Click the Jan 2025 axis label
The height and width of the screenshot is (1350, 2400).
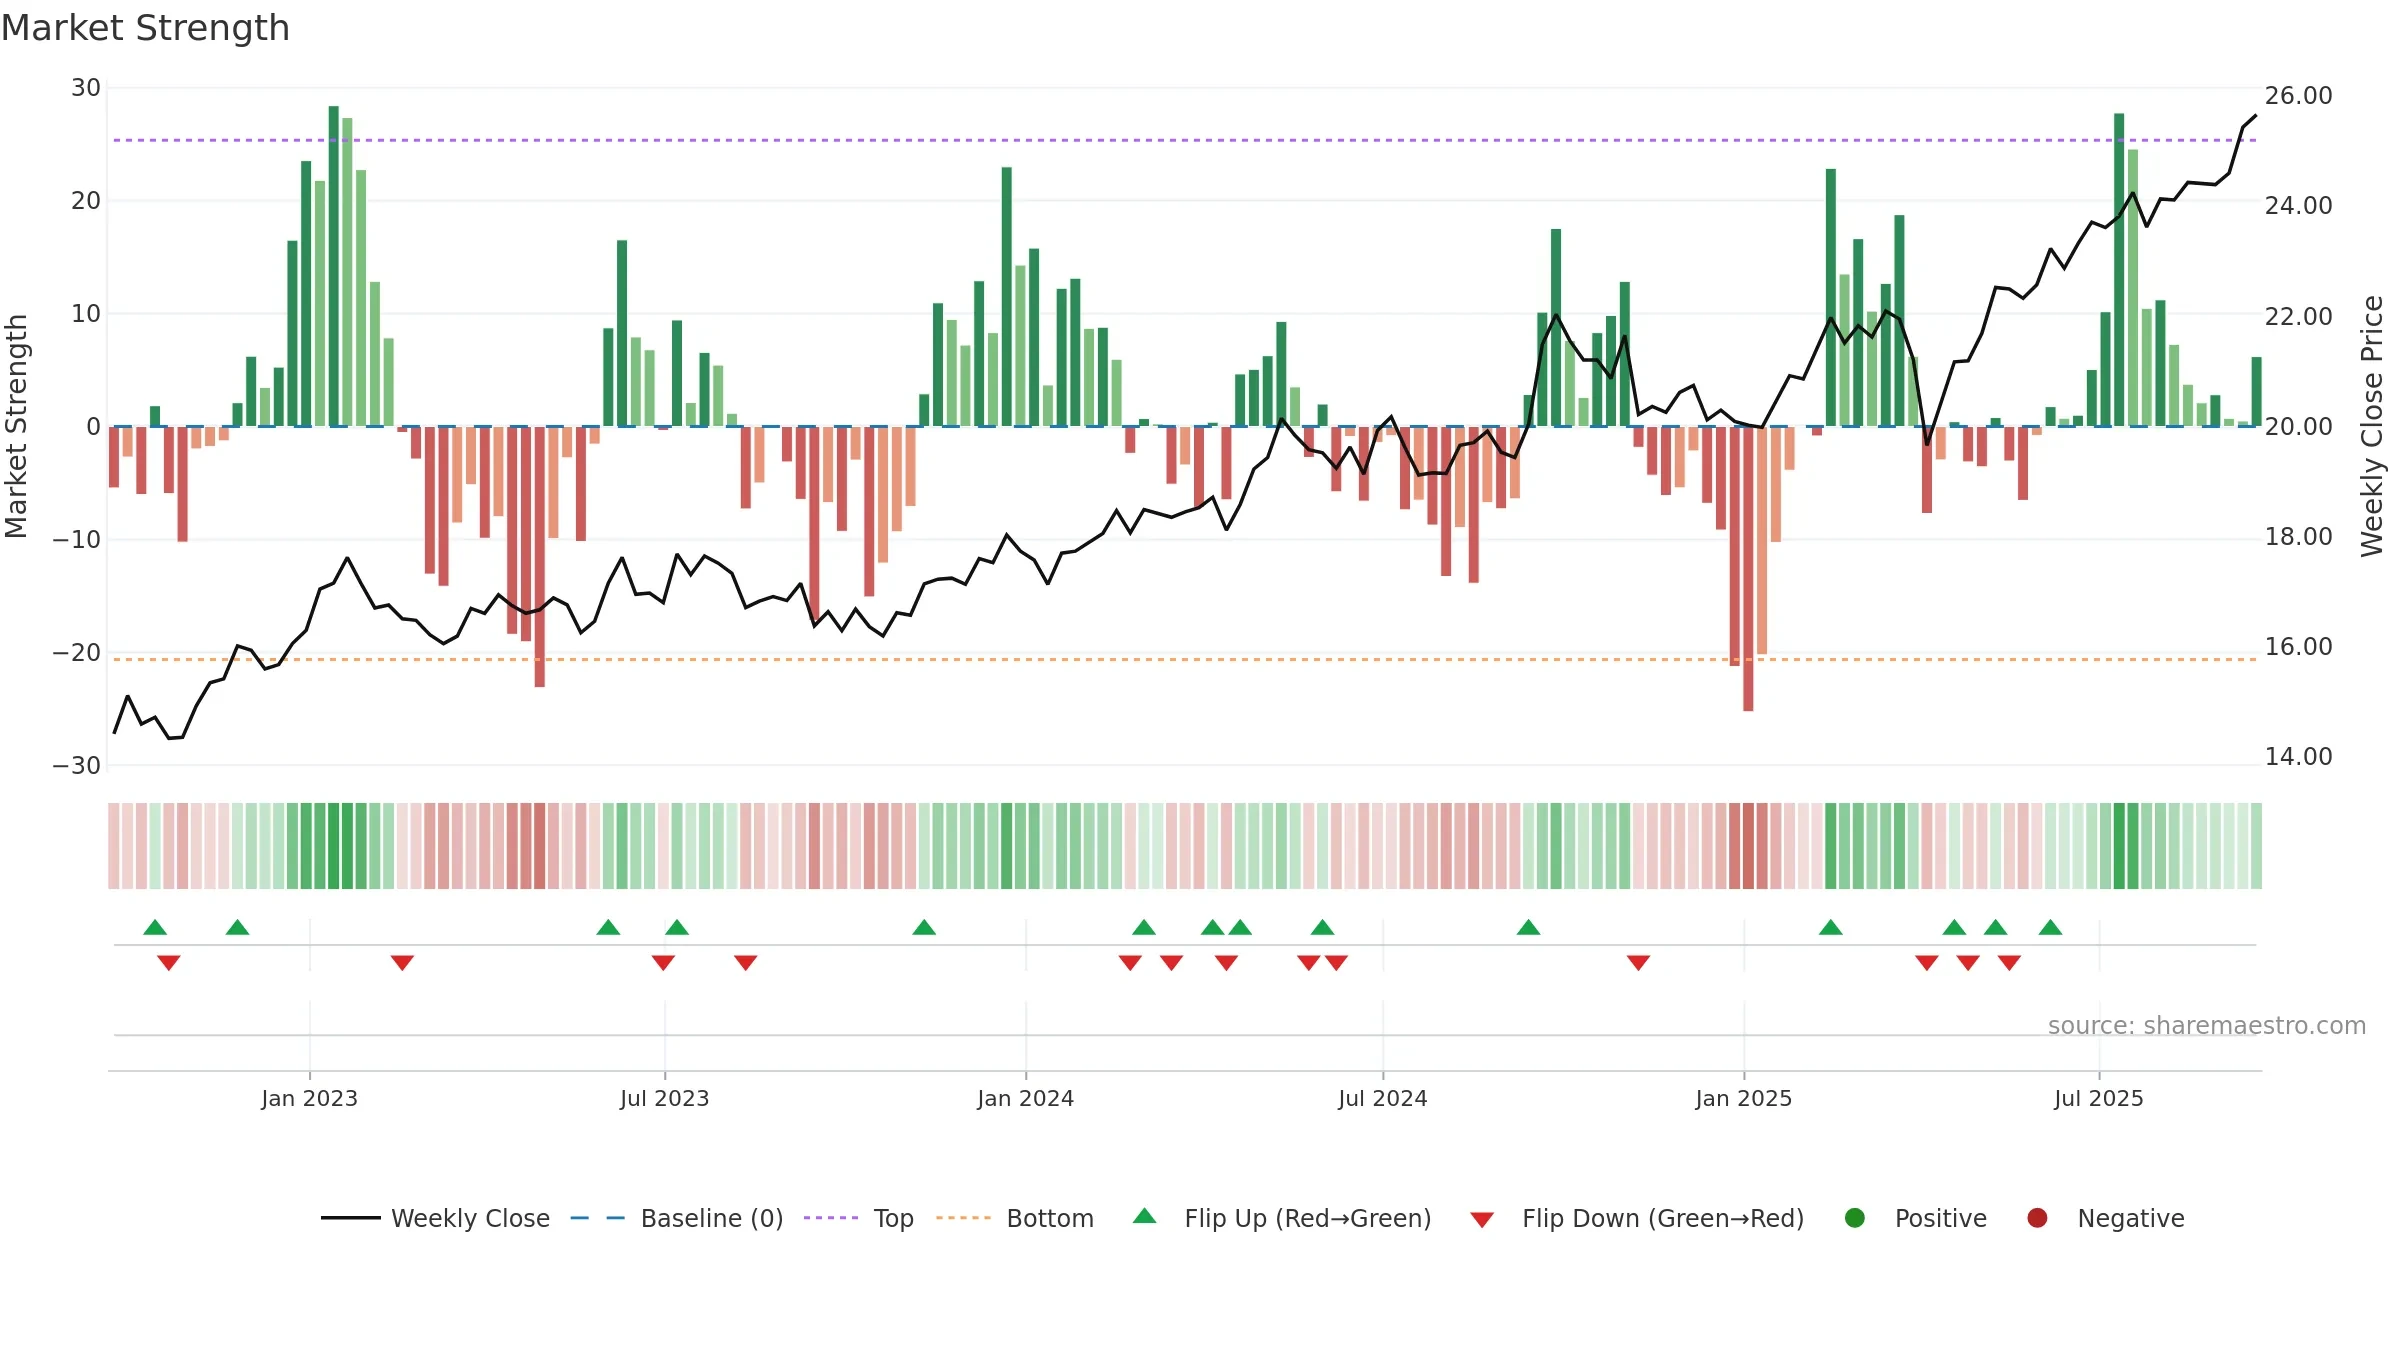(1743, 1098)
